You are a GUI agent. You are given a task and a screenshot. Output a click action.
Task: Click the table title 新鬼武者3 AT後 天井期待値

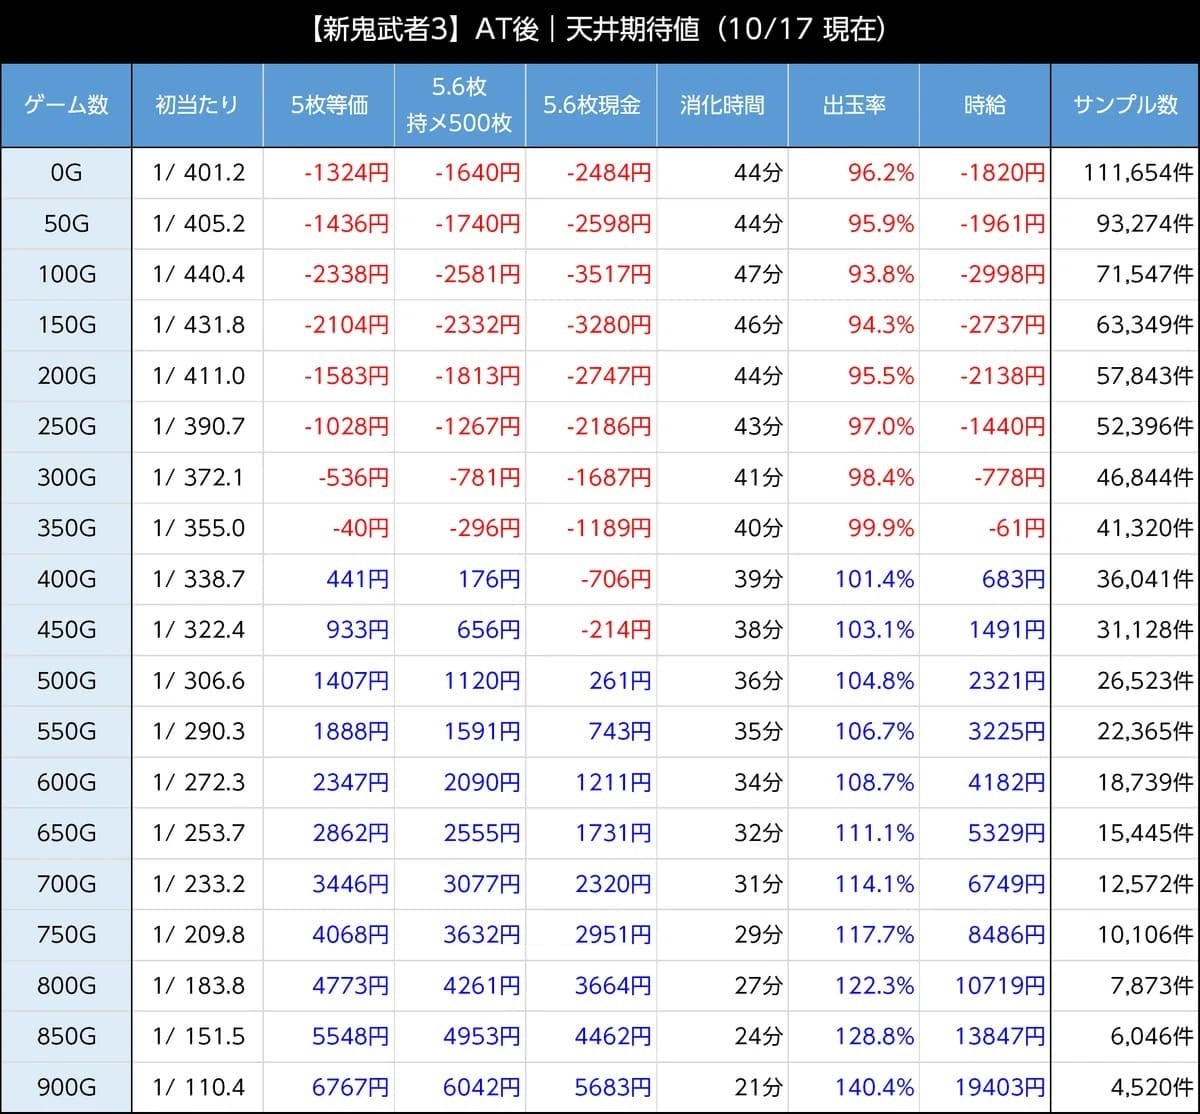coord(600,31)
